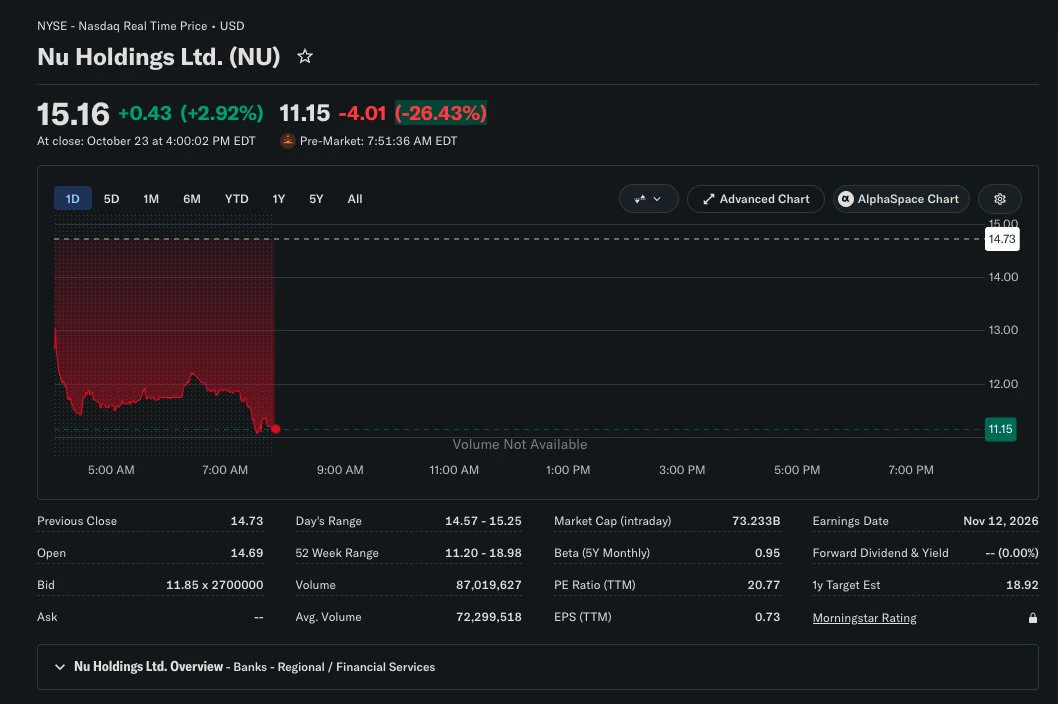The image size is (1058, 704).
Task: Open the chart type dropdown
Action: (648, 199)
